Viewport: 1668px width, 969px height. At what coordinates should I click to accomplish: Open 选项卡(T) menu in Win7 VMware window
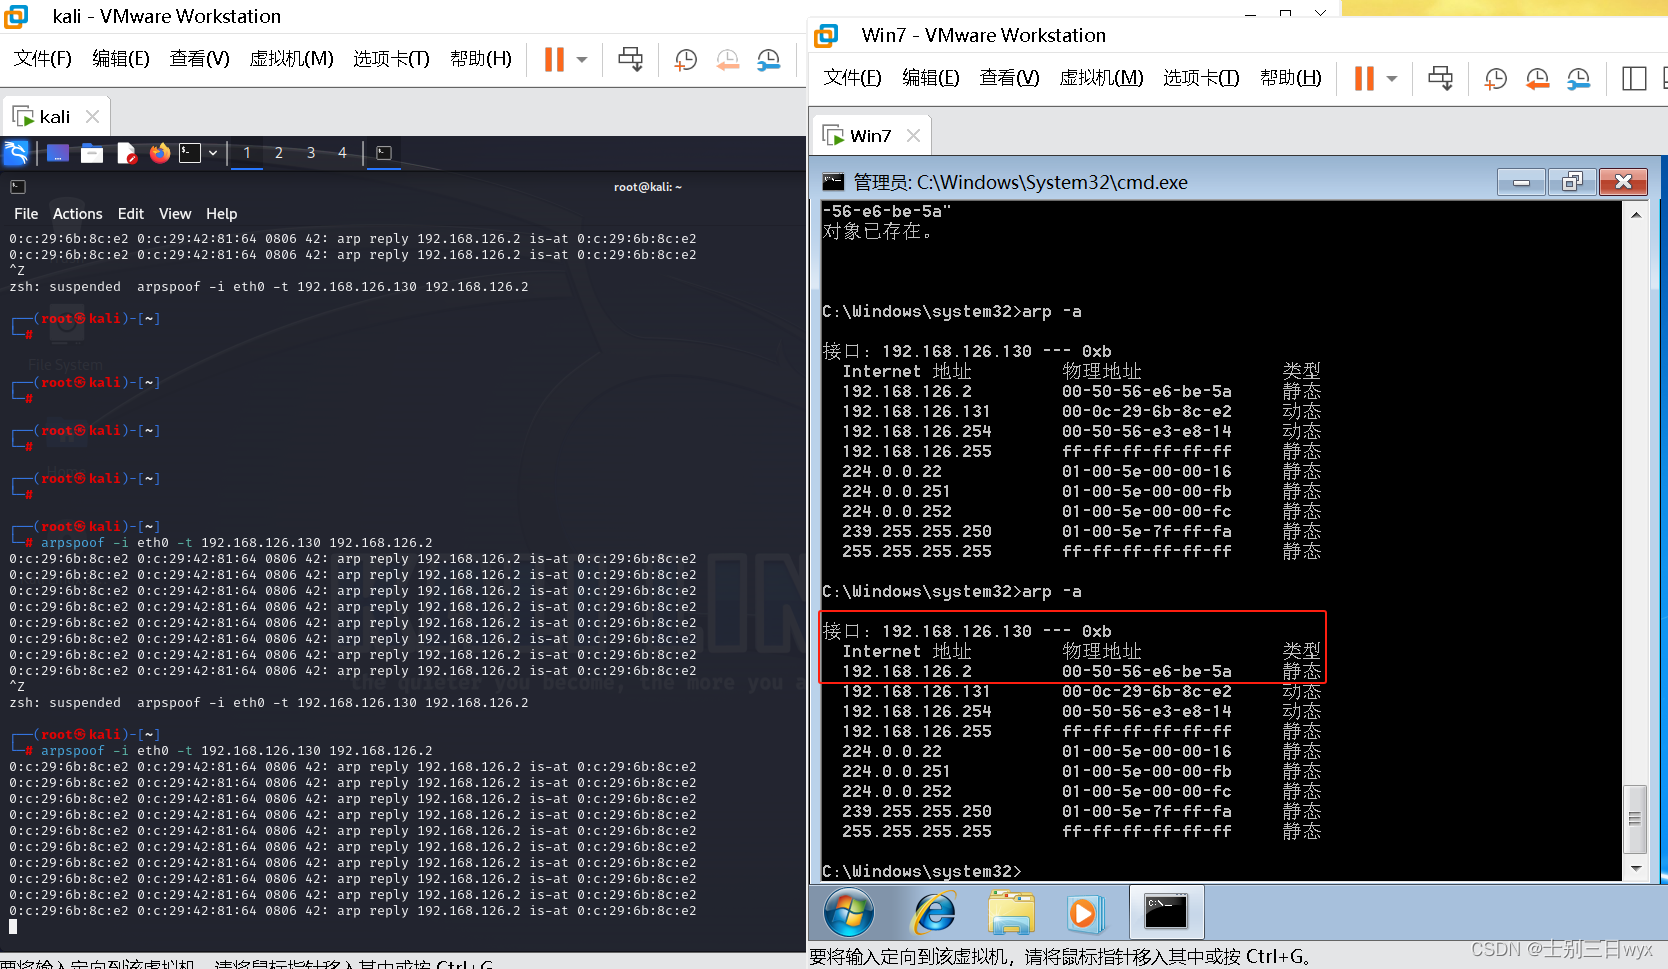(1201, 78)
